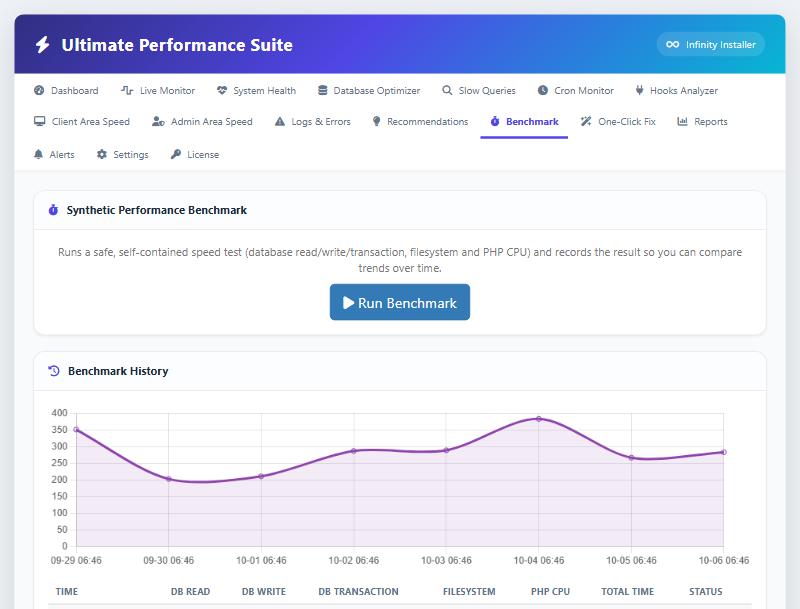Click the TOTAL TIME column header

coord(627,592)
